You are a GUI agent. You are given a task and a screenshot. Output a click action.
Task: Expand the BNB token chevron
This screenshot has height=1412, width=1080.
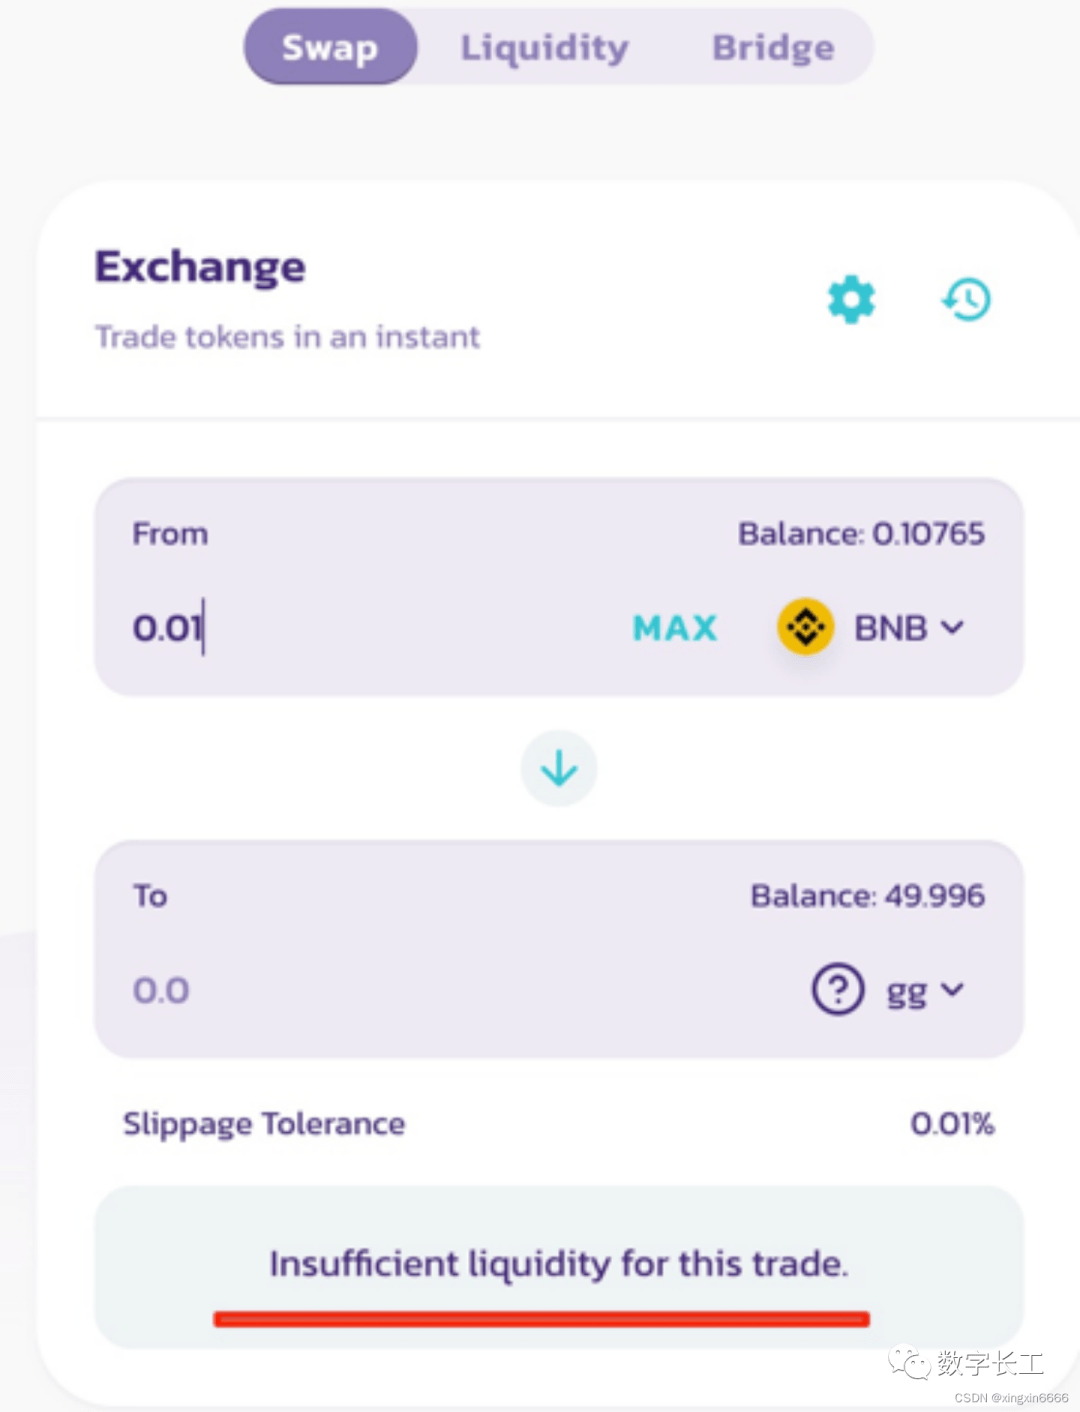click(x=952, y=627)
